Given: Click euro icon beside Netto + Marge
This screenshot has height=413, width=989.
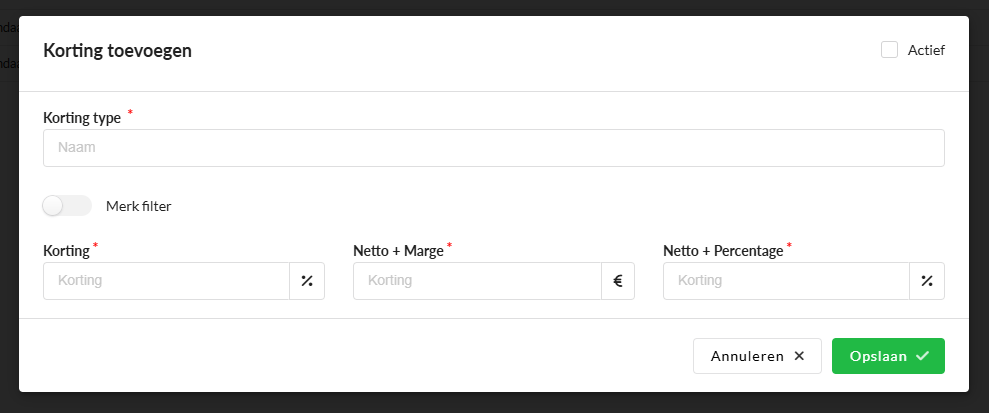Looking at the screenshot, I should point(617,281).
